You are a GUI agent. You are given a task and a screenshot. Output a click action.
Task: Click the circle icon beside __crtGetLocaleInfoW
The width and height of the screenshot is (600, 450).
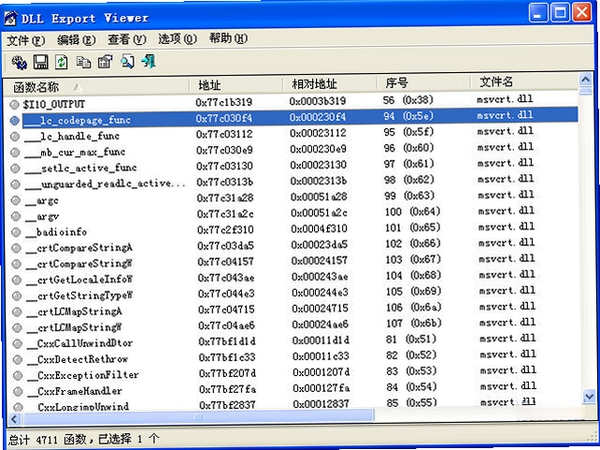[x=16, y=280]
